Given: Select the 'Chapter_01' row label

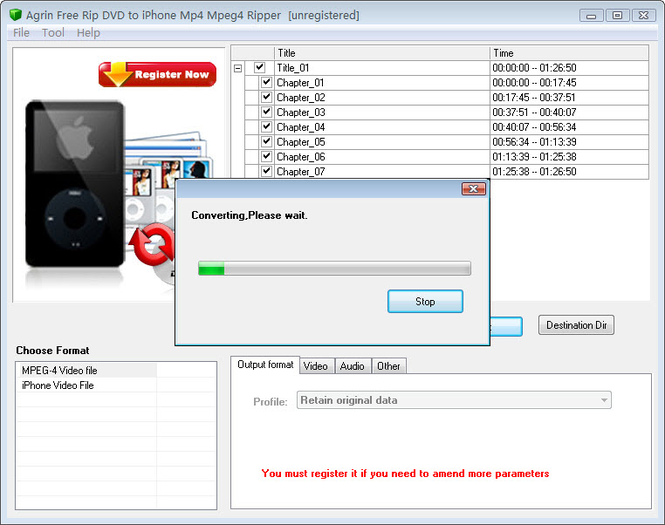Looking at the screenshot, I should tap(300, 83).
